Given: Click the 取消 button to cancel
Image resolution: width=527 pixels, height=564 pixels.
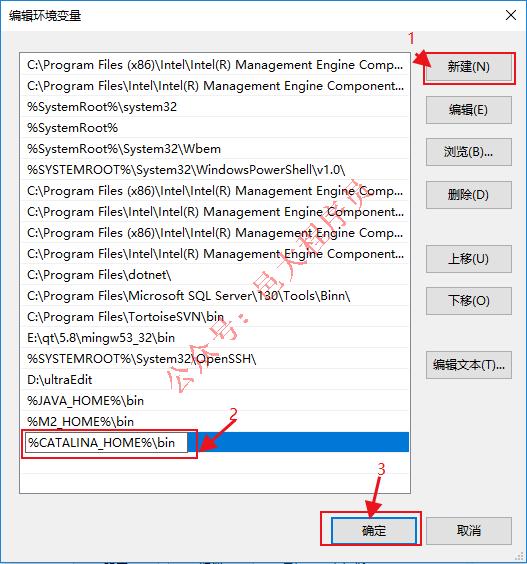Looking at the screenshot, I should [469, 531].
